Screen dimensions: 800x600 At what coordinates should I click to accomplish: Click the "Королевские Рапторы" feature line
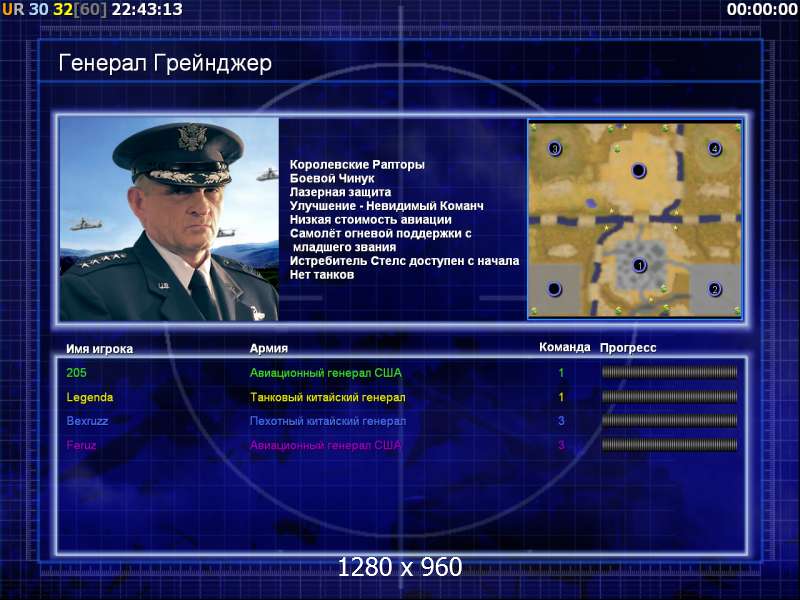357,164
